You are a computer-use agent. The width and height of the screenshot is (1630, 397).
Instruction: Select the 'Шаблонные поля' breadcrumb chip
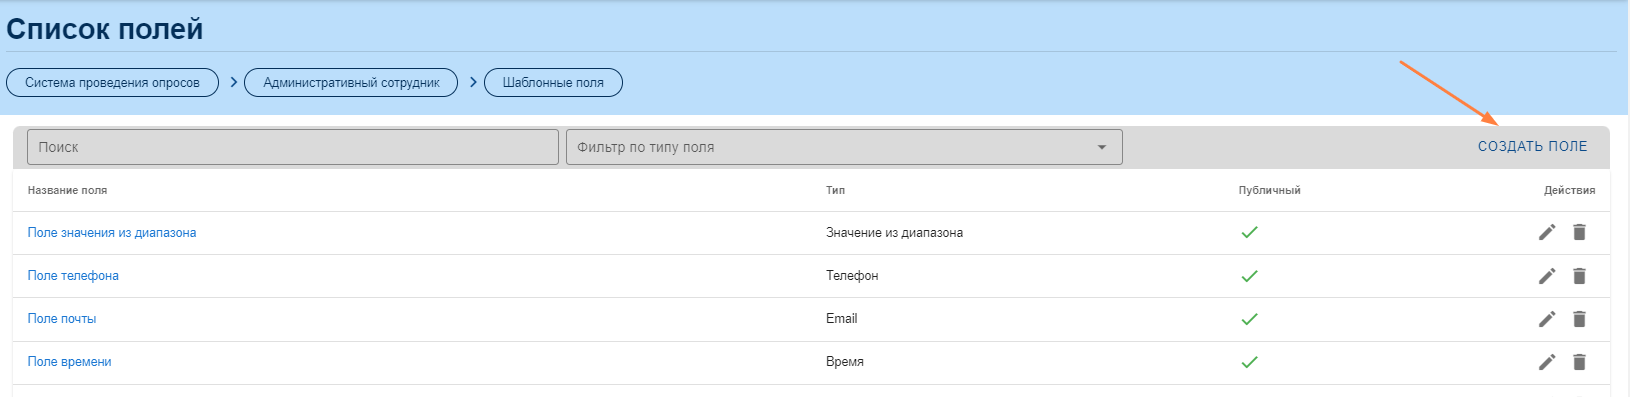tap(553, 83)
